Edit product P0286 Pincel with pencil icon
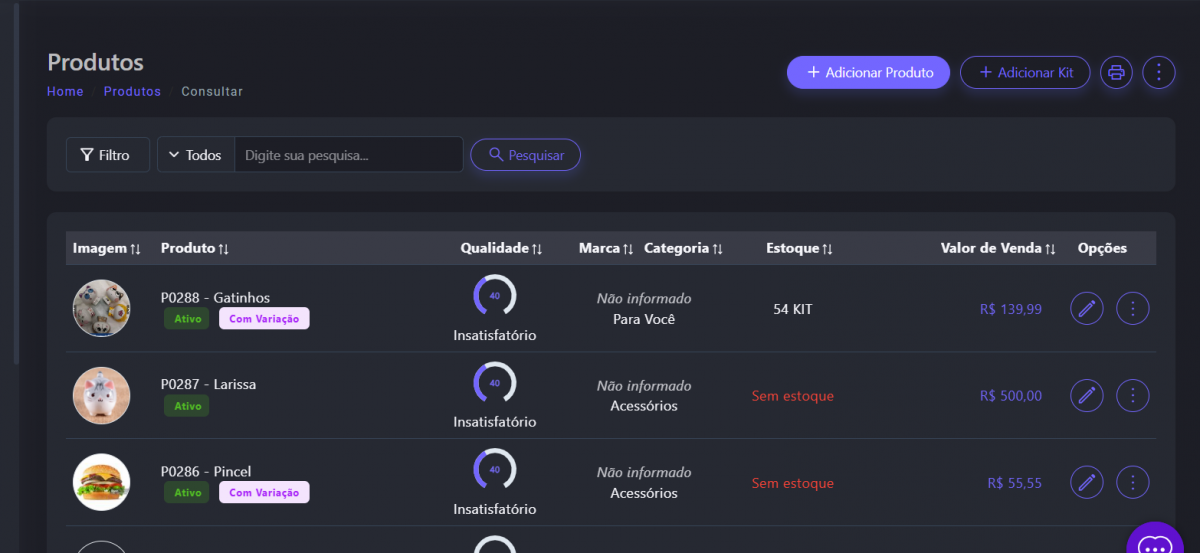Image resolution: width=1200 pixels, height=553 pixels. pyautogui.click(x=1086, y=483)
